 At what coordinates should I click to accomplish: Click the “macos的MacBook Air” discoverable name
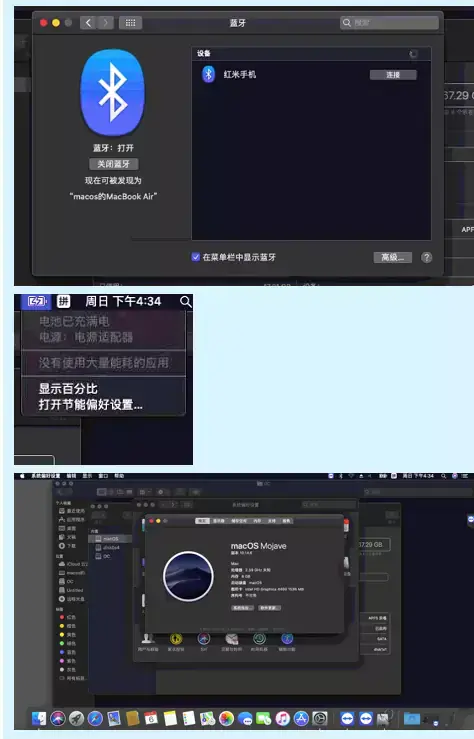[113, 197]
